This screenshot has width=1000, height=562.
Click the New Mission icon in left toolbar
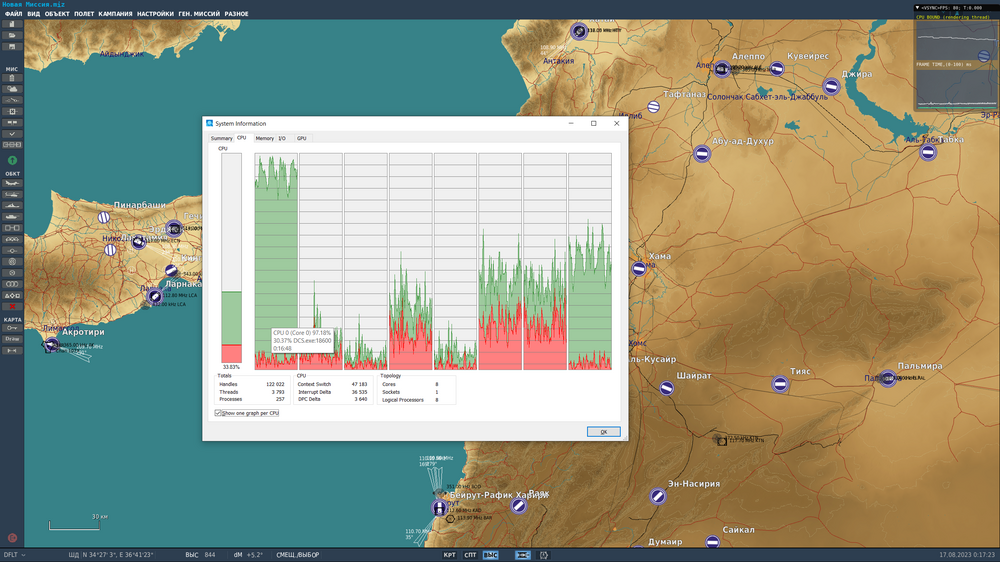pos(12,25)
